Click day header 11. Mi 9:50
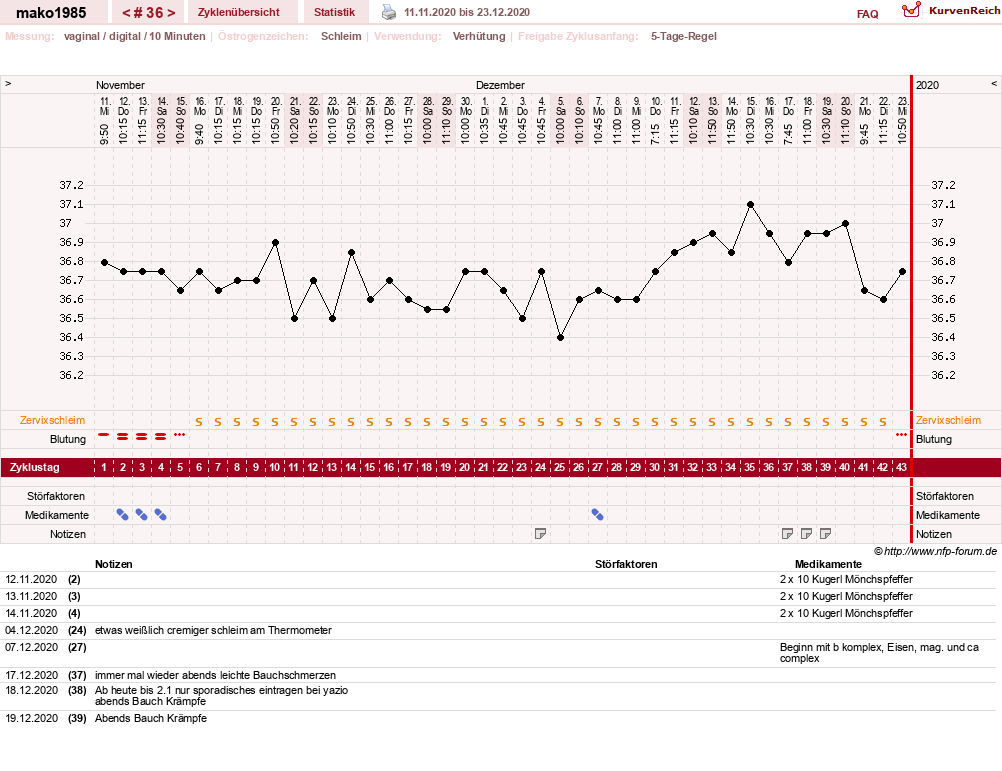 point(105,121)
